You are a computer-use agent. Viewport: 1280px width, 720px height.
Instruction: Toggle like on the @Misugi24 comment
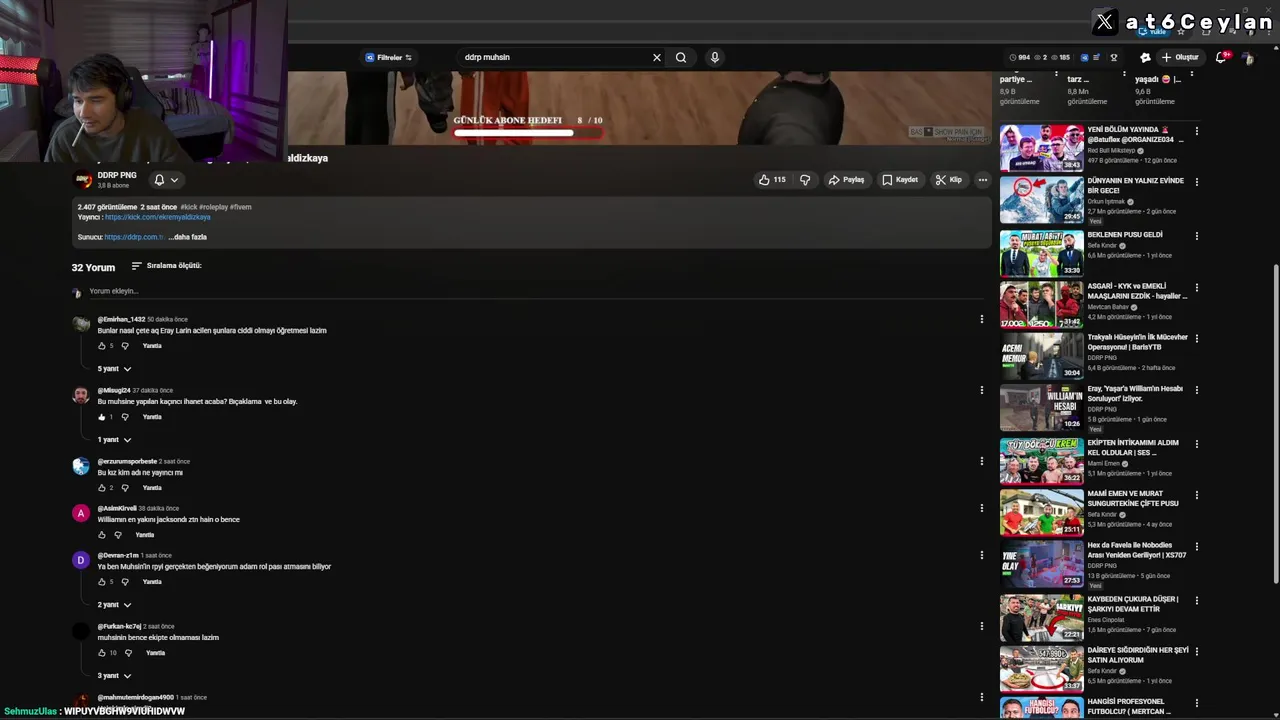coord(101,417)
